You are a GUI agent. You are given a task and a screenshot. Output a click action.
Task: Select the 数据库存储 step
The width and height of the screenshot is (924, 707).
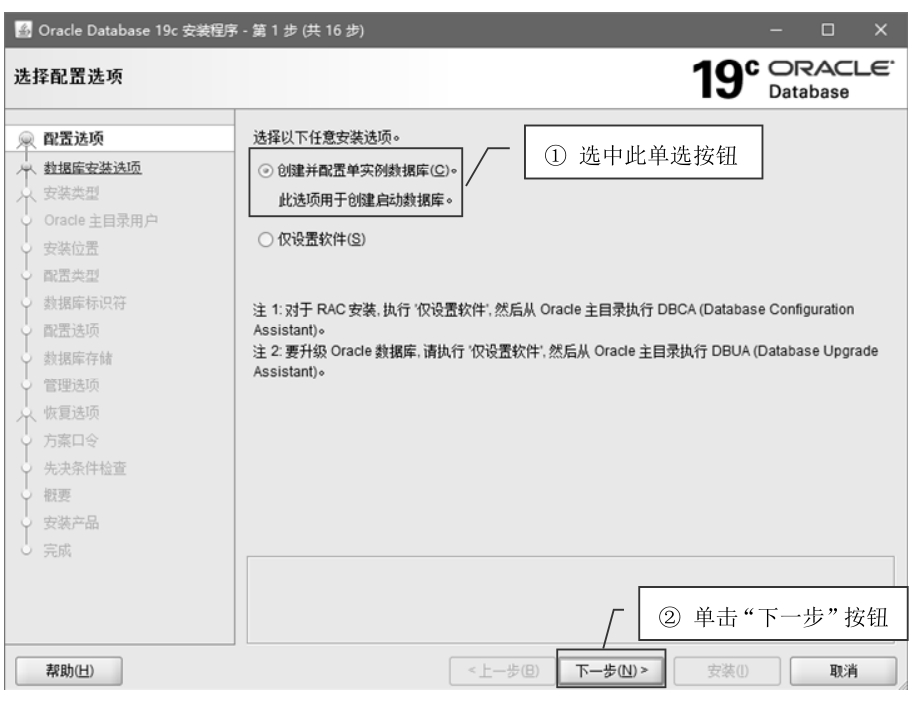click(78, 358)
